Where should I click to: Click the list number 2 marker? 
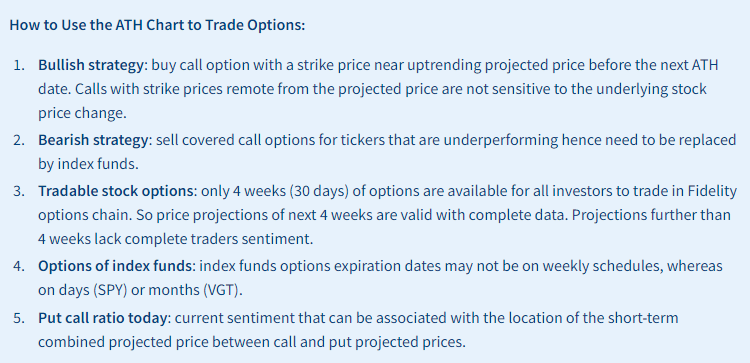tap(18, 141)
